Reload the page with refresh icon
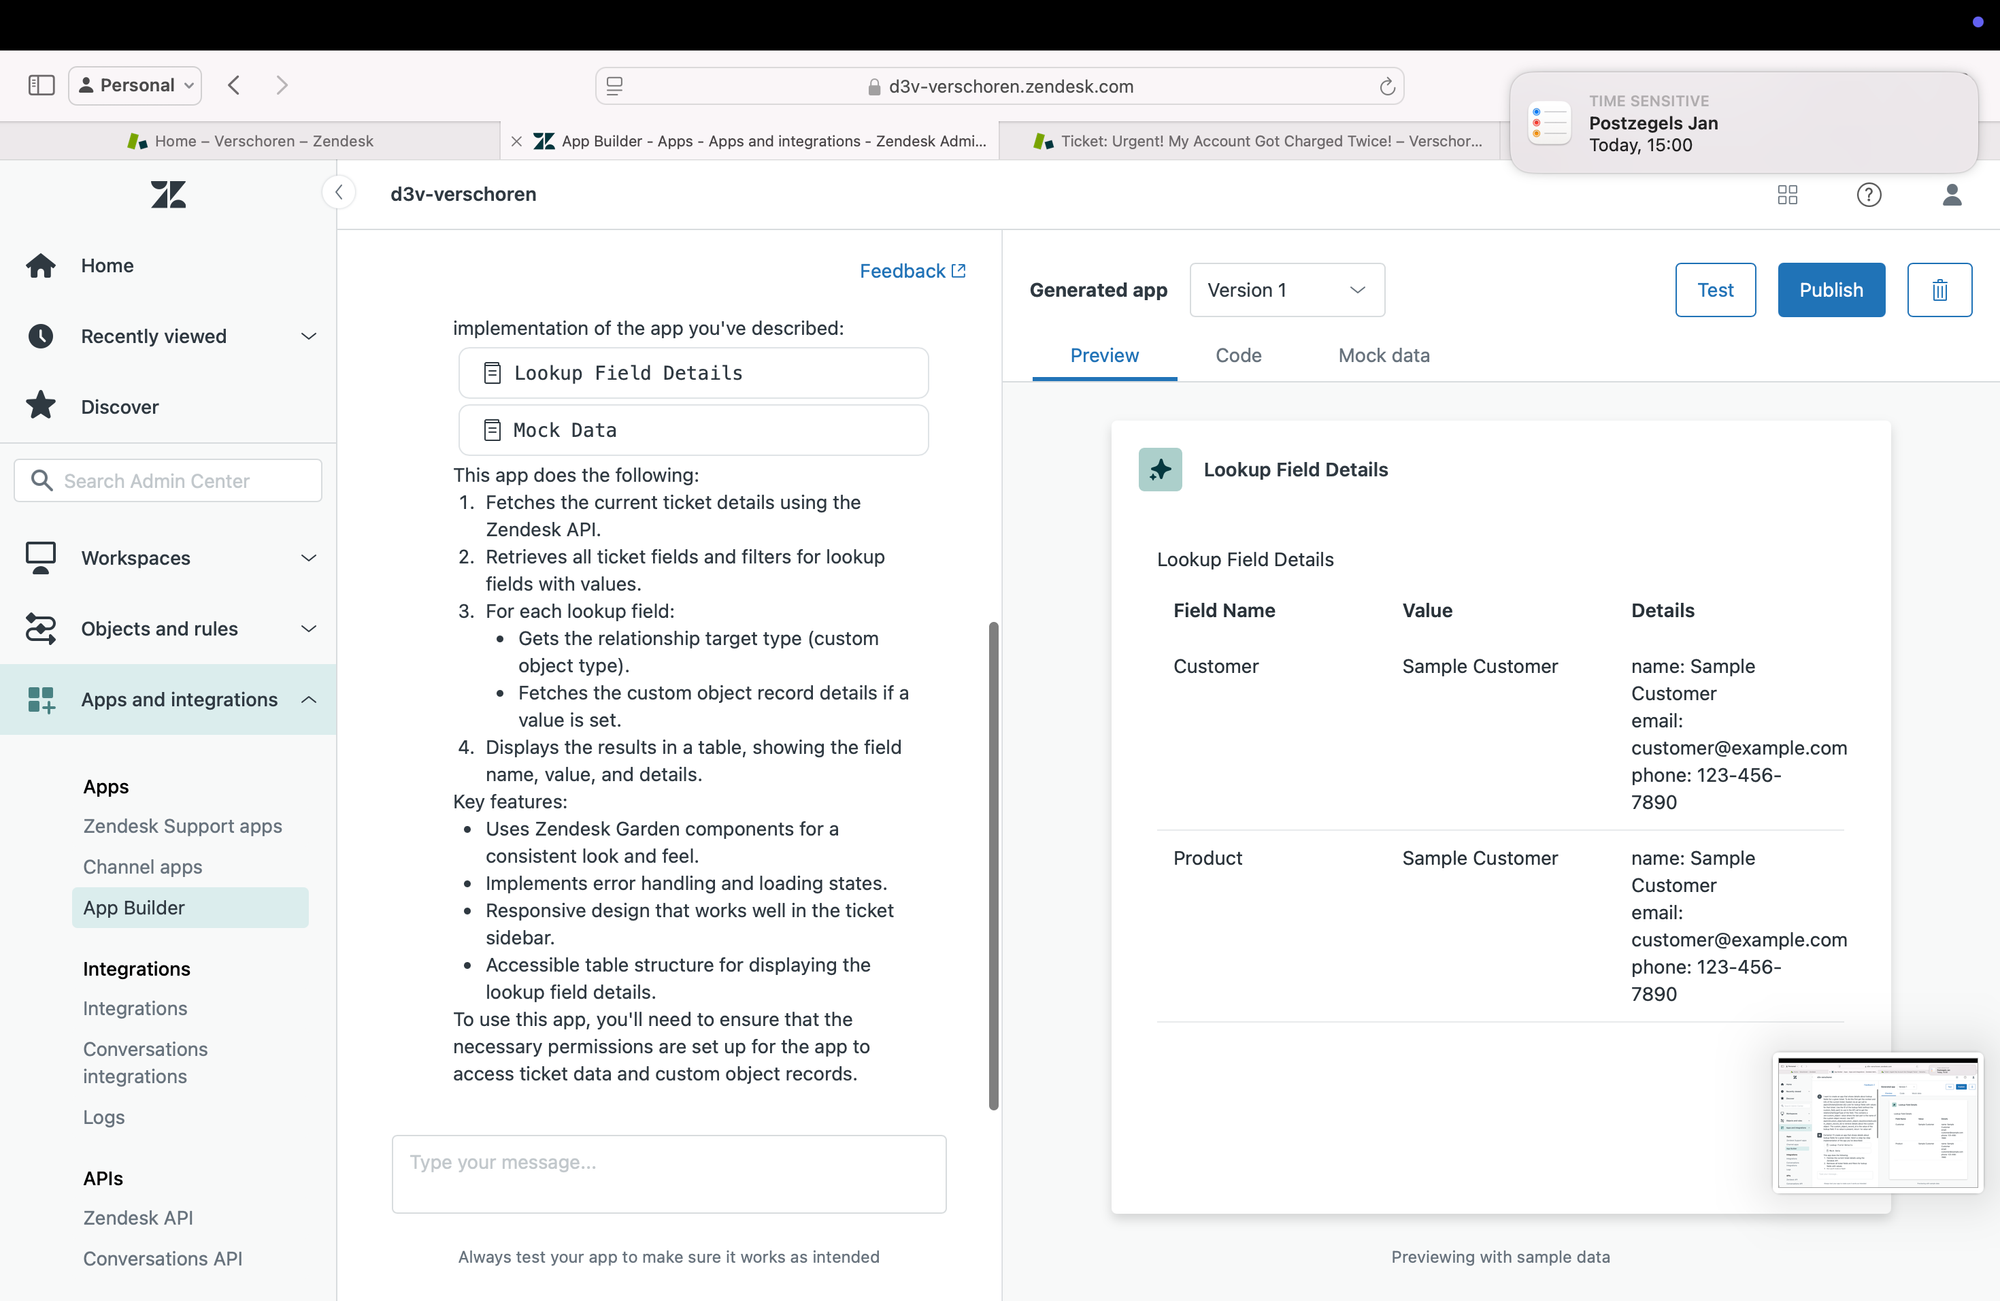Viewport: 2000px width, 1301px height. [x=1386, y=87]
